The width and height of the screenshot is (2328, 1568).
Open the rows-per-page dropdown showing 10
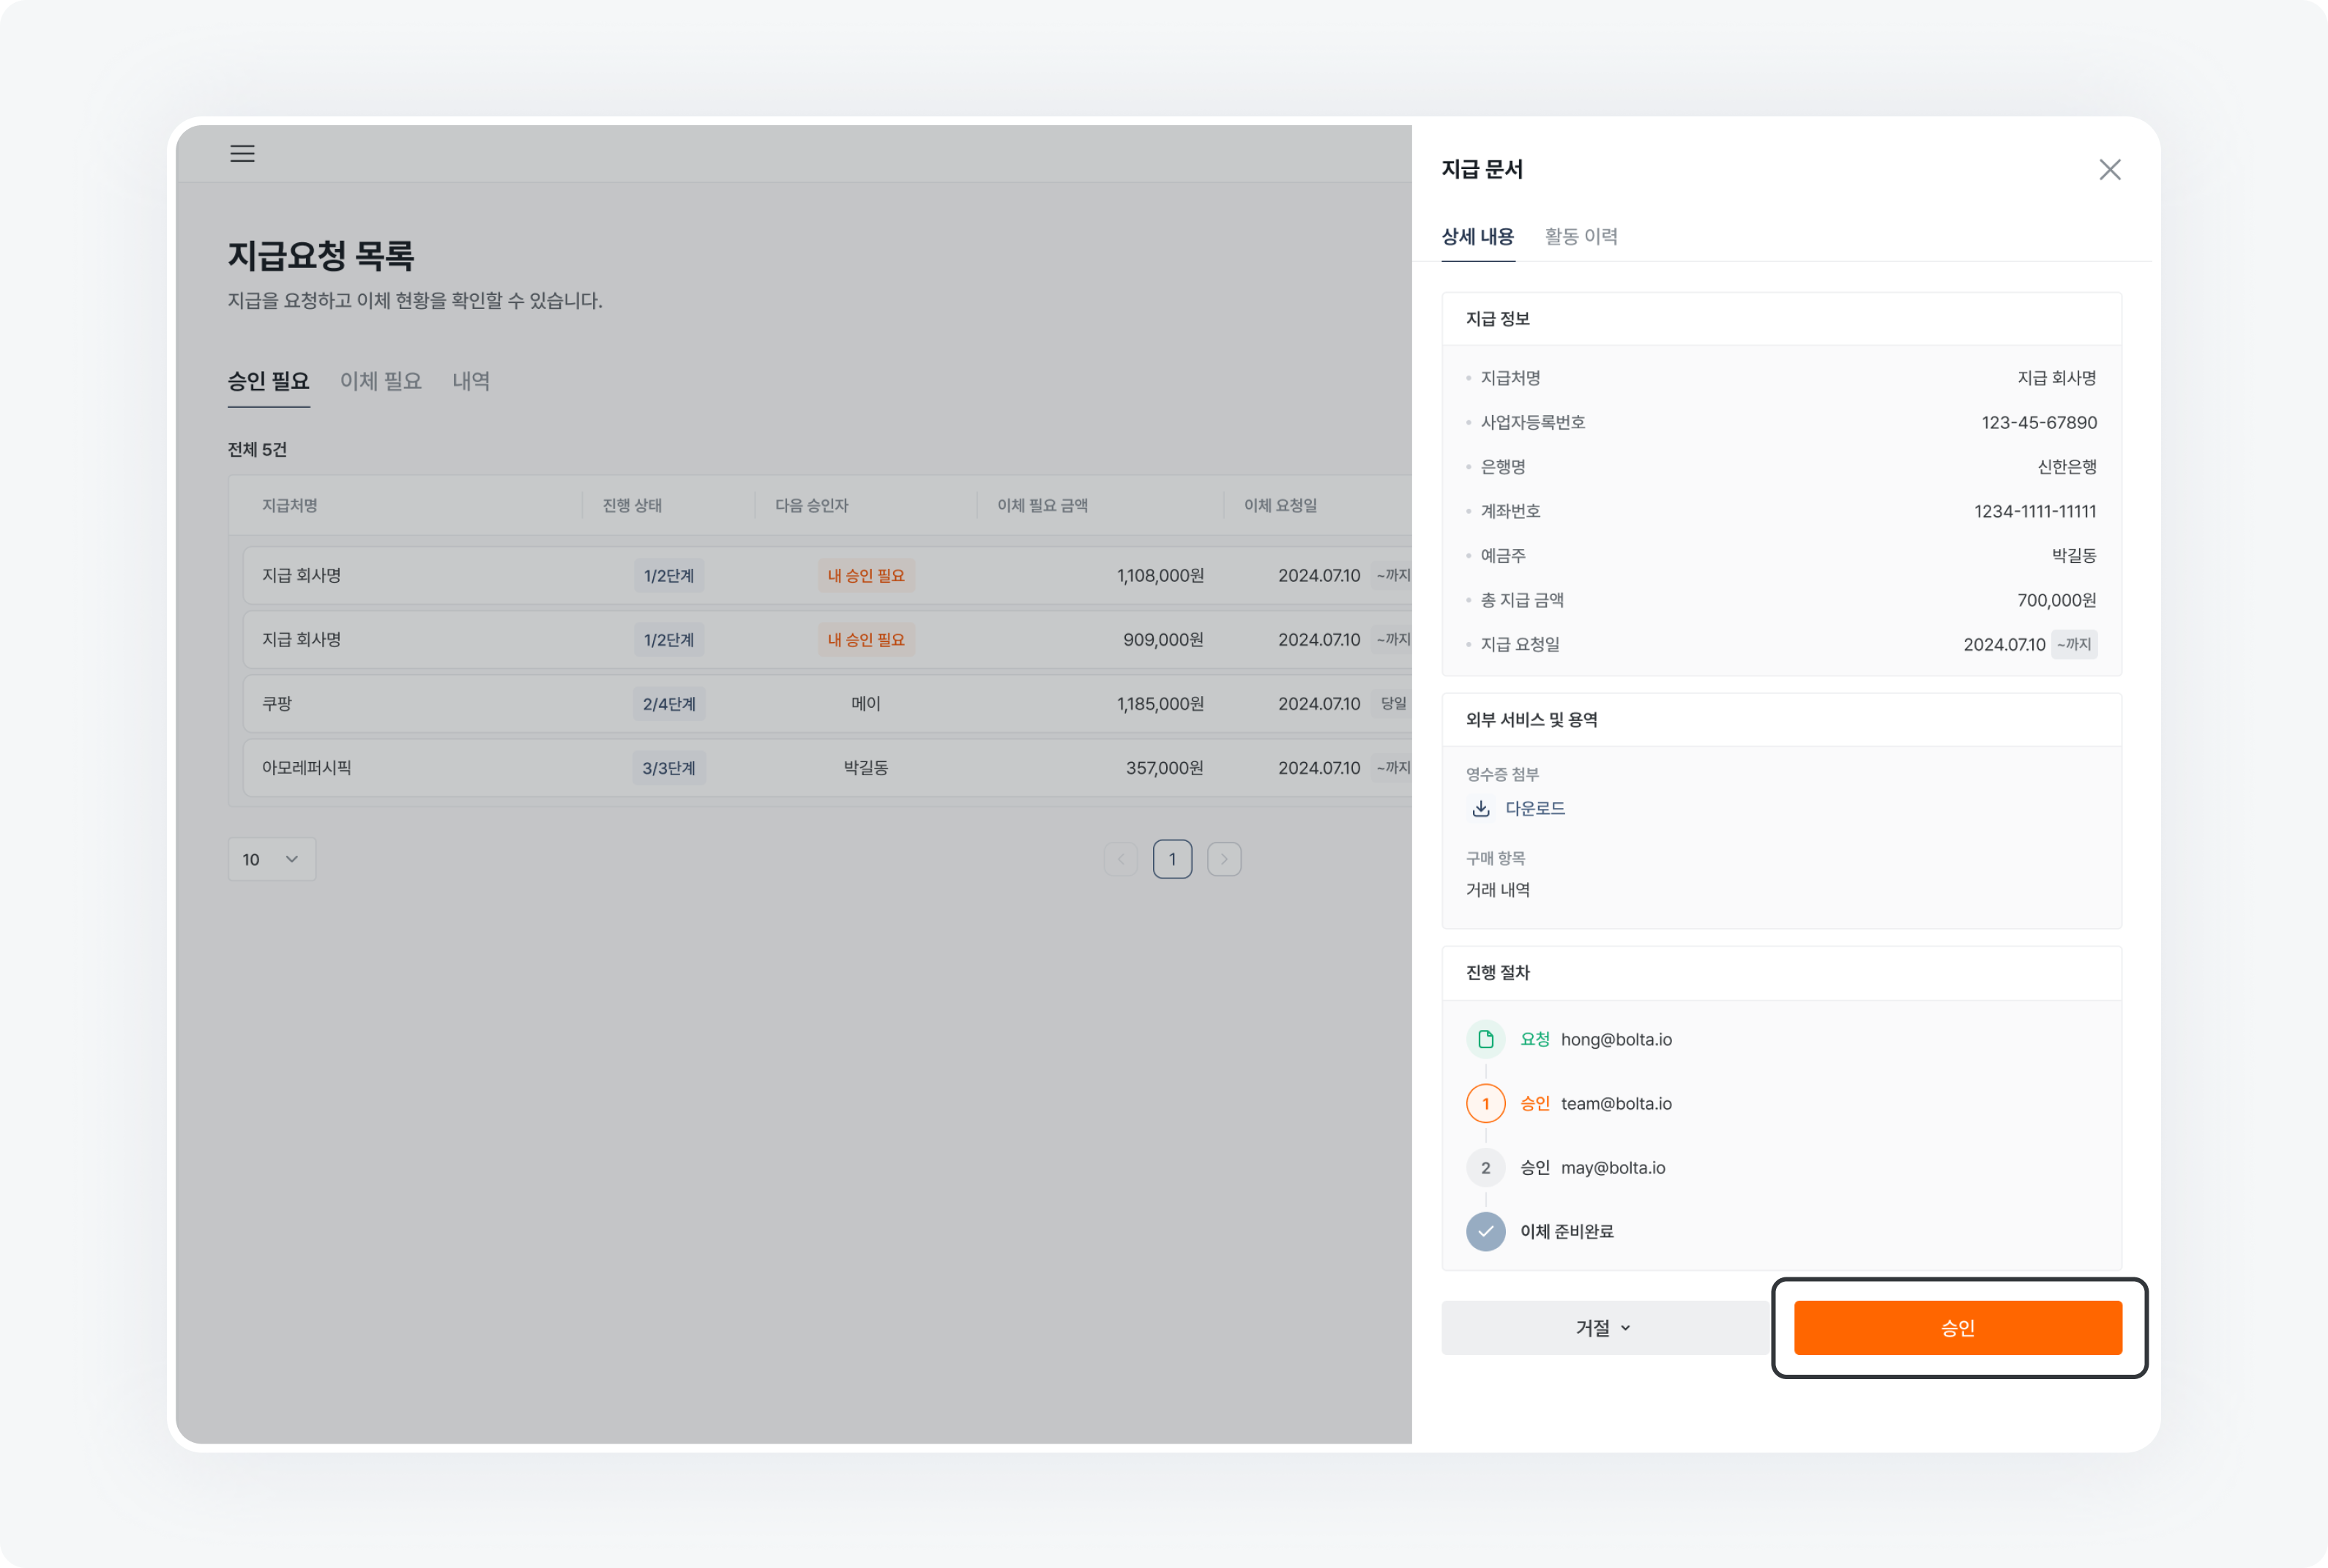(x=271, y=858)
